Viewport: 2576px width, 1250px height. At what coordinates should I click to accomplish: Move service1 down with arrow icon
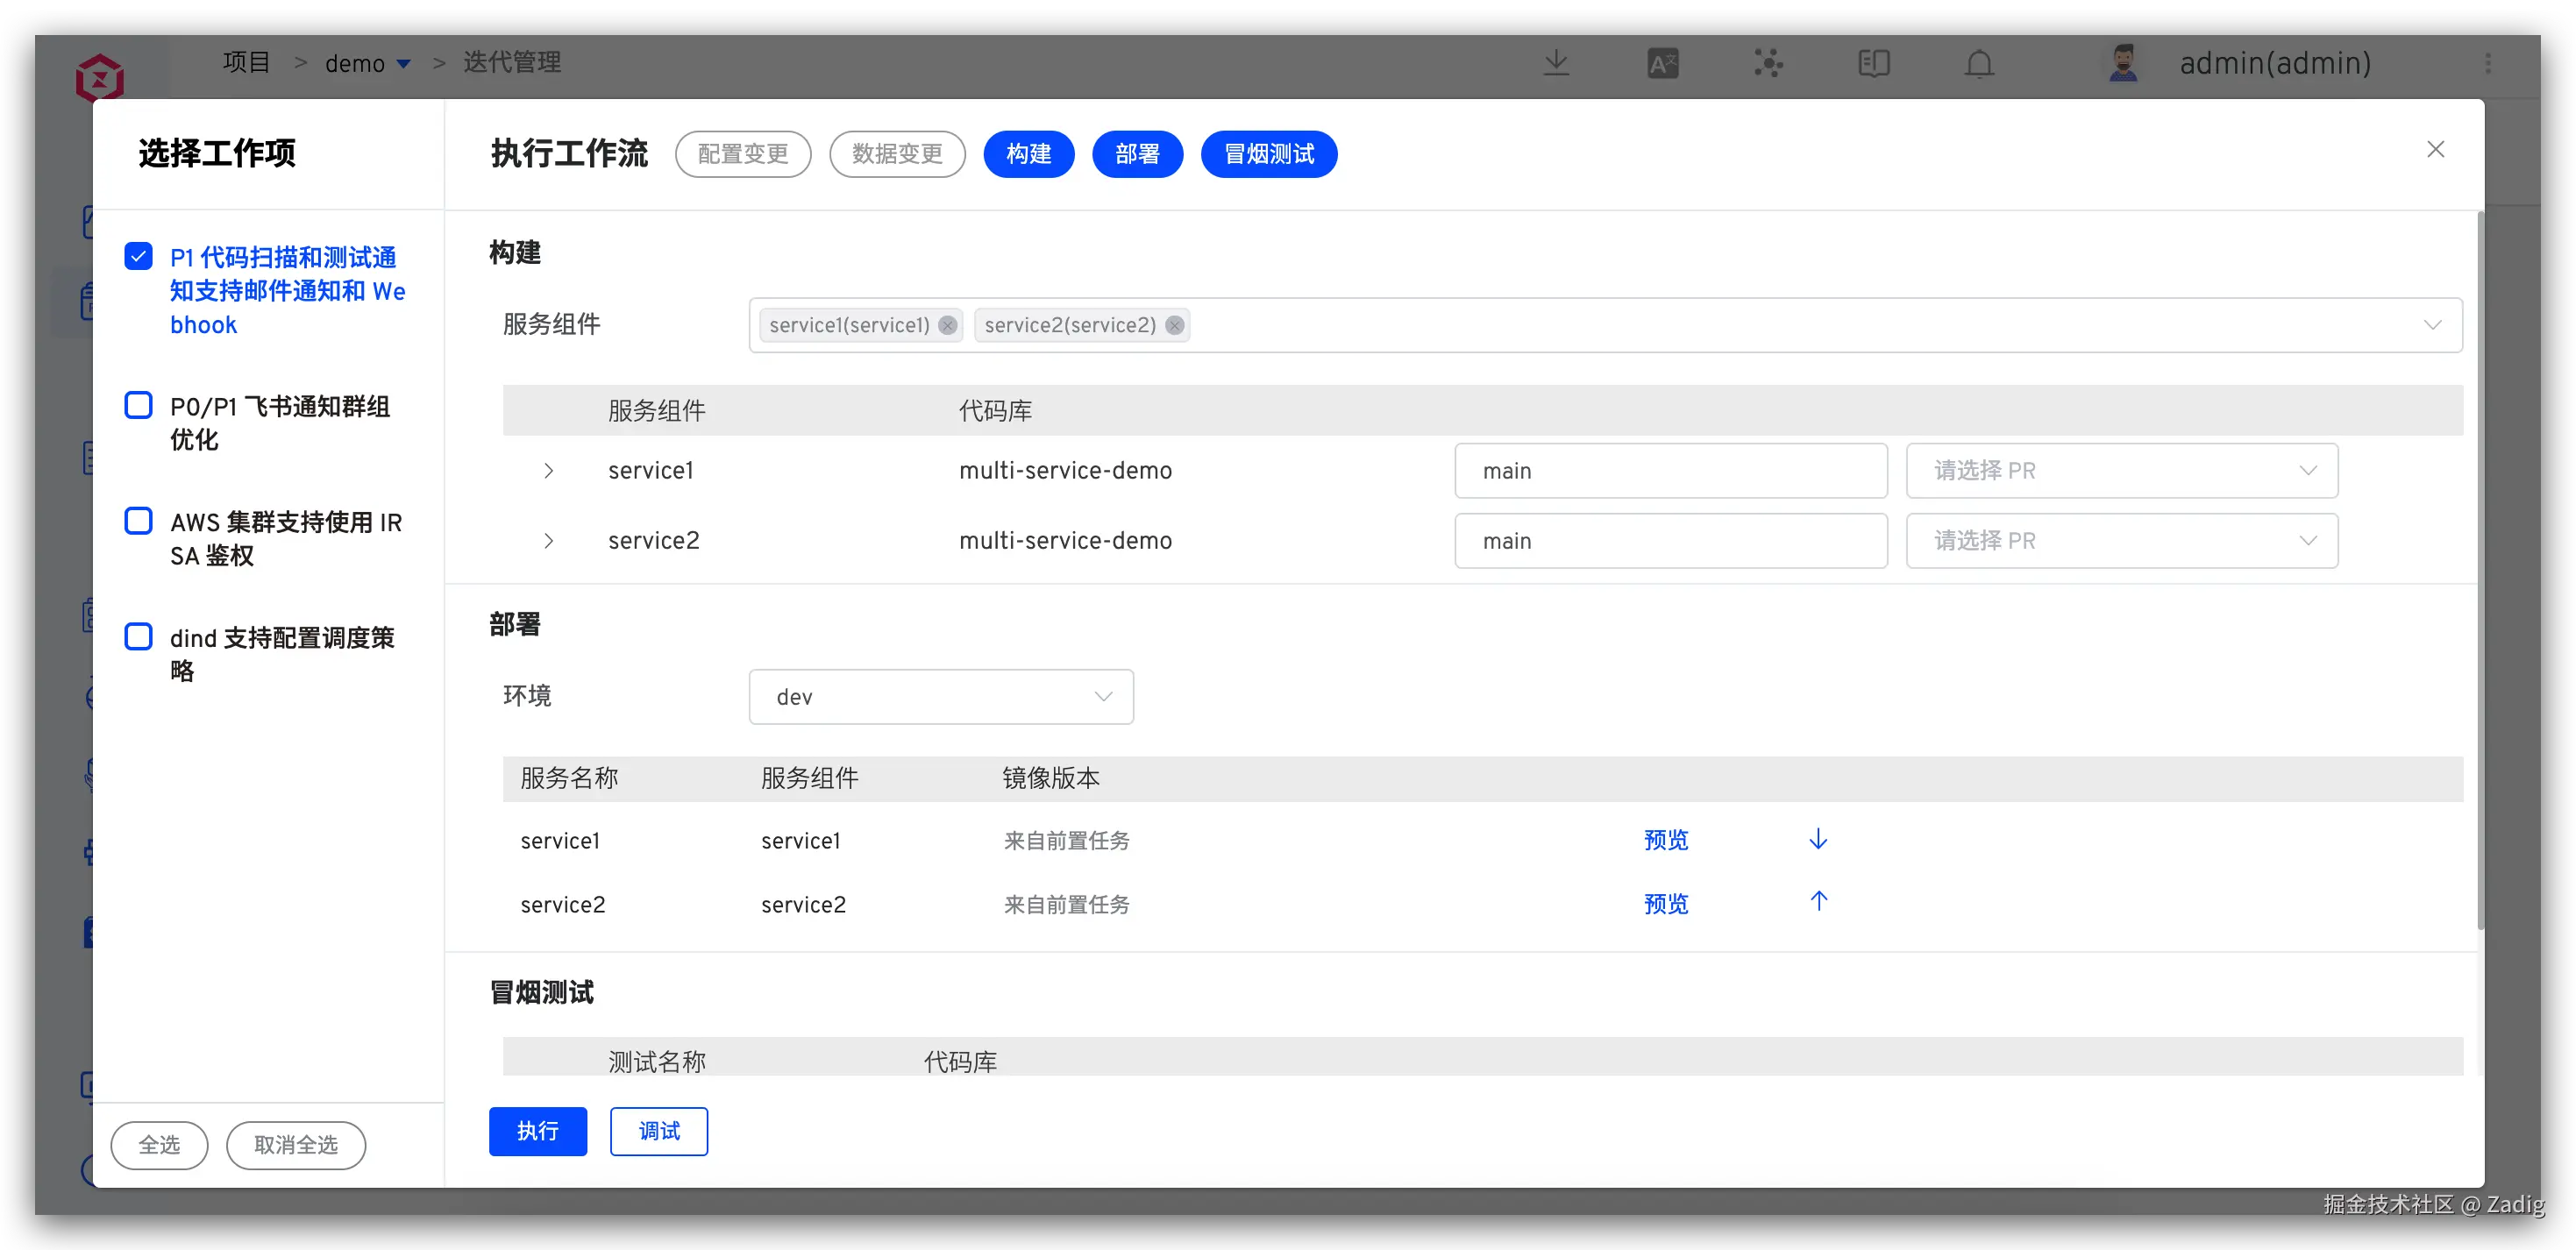point(1818,839)
